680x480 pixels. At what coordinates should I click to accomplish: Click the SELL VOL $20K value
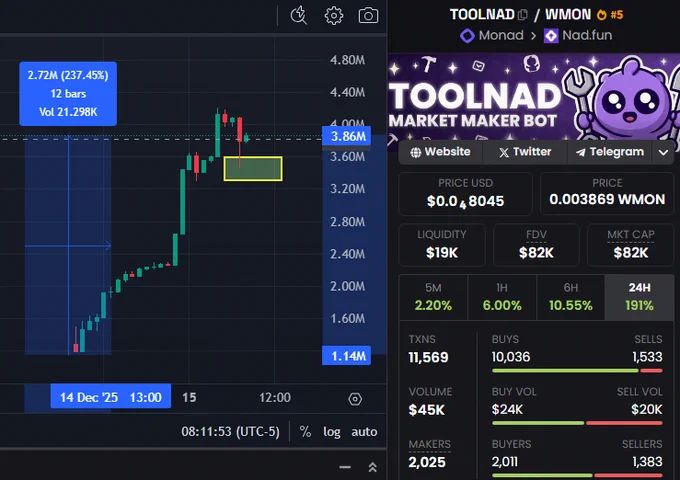click(x=647, y=409)
